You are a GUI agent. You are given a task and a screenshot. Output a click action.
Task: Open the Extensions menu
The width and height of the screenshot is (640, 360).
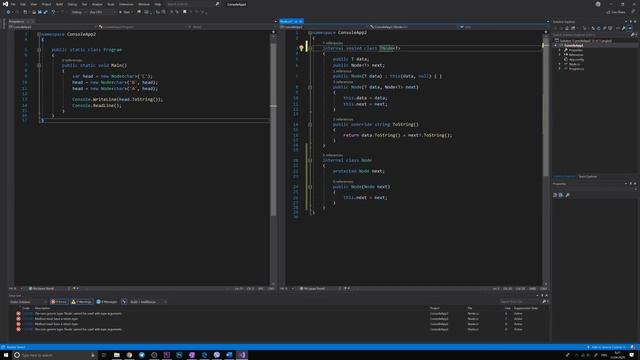126,4
